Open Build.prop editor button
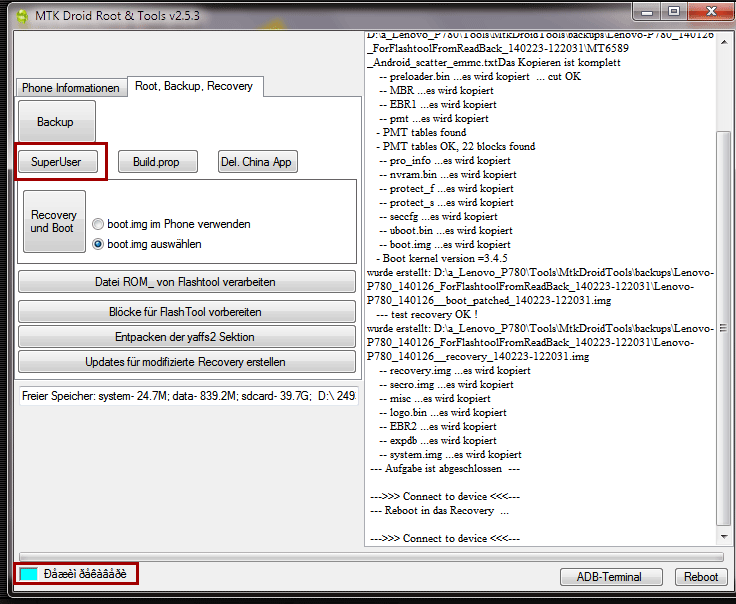 [158, 162]
